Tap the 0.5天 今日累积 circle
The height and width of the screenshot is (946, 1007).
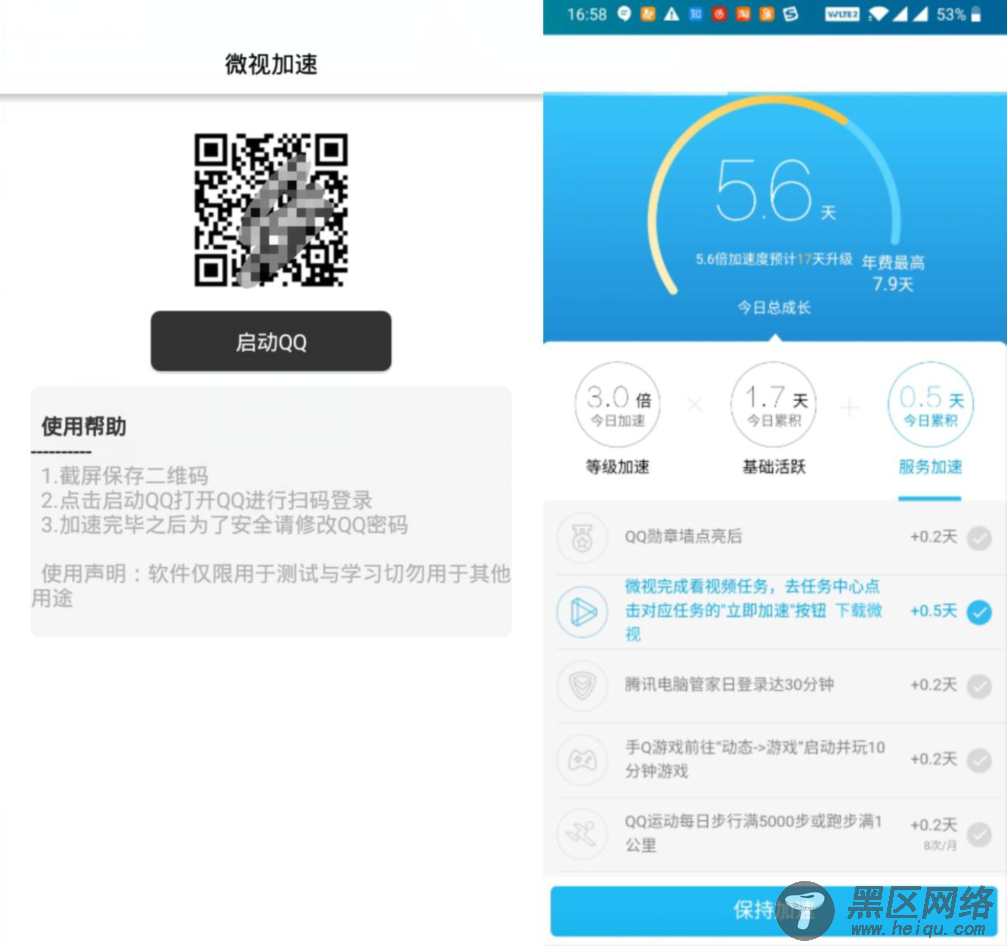(931, 405)
